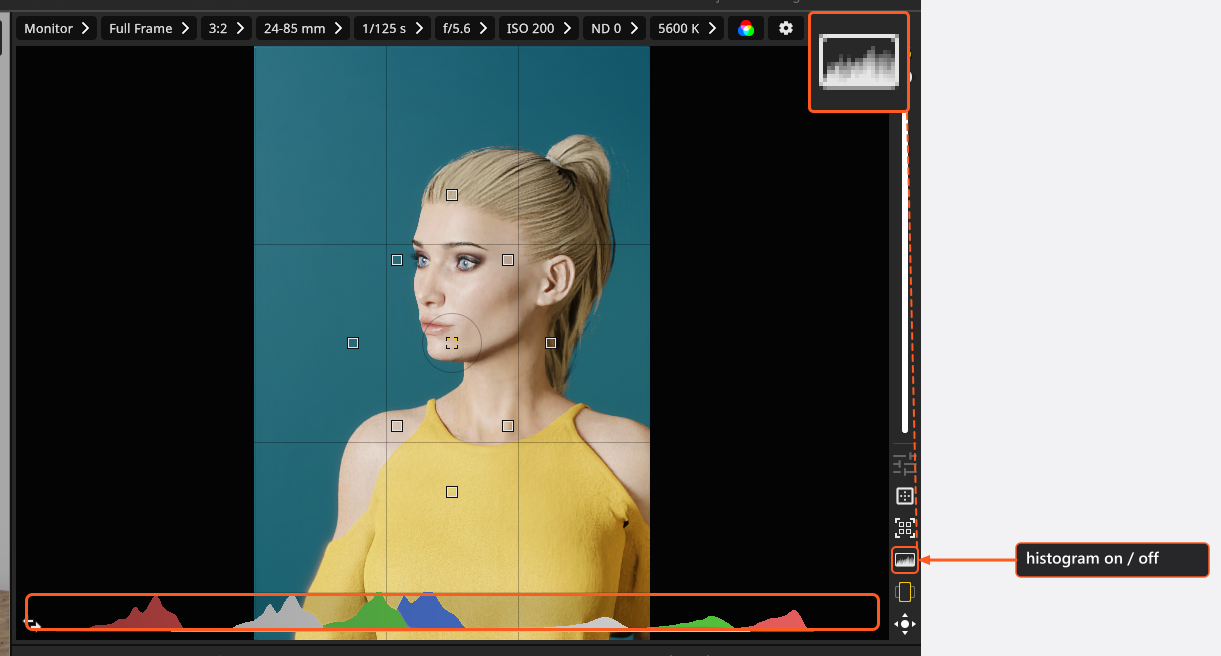Open the Full Frame sensor dropdown
Image resolution: width=1221 pixels, height=656 pixels.
tap(148, 28)
